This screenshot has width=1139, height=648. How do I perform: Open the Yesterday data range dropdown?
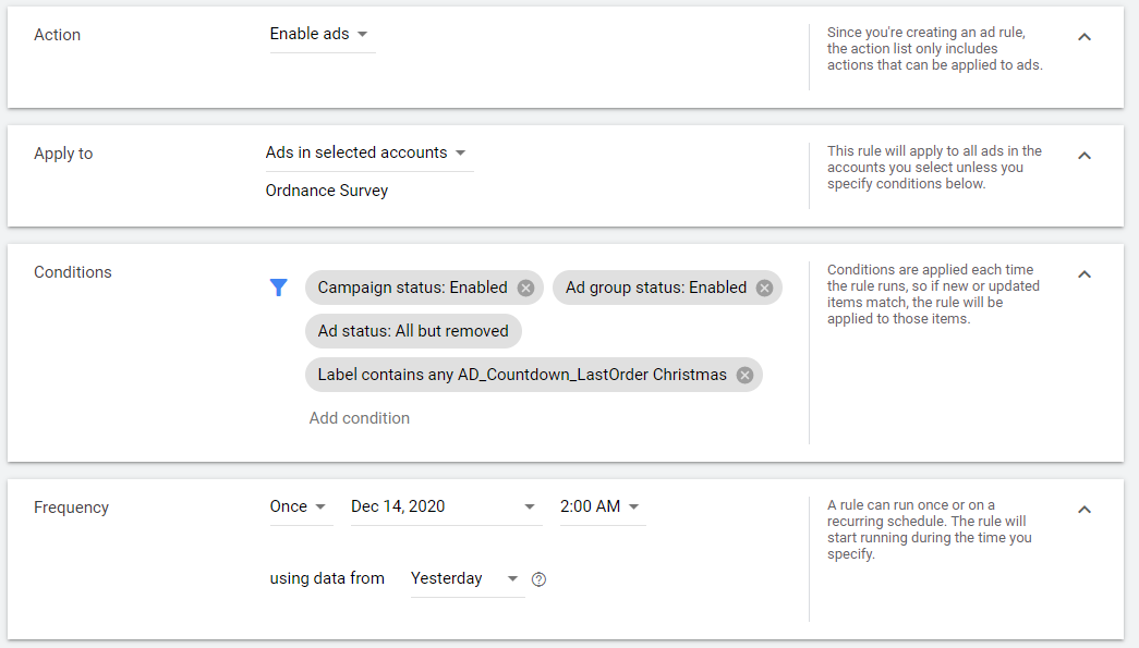466,578
